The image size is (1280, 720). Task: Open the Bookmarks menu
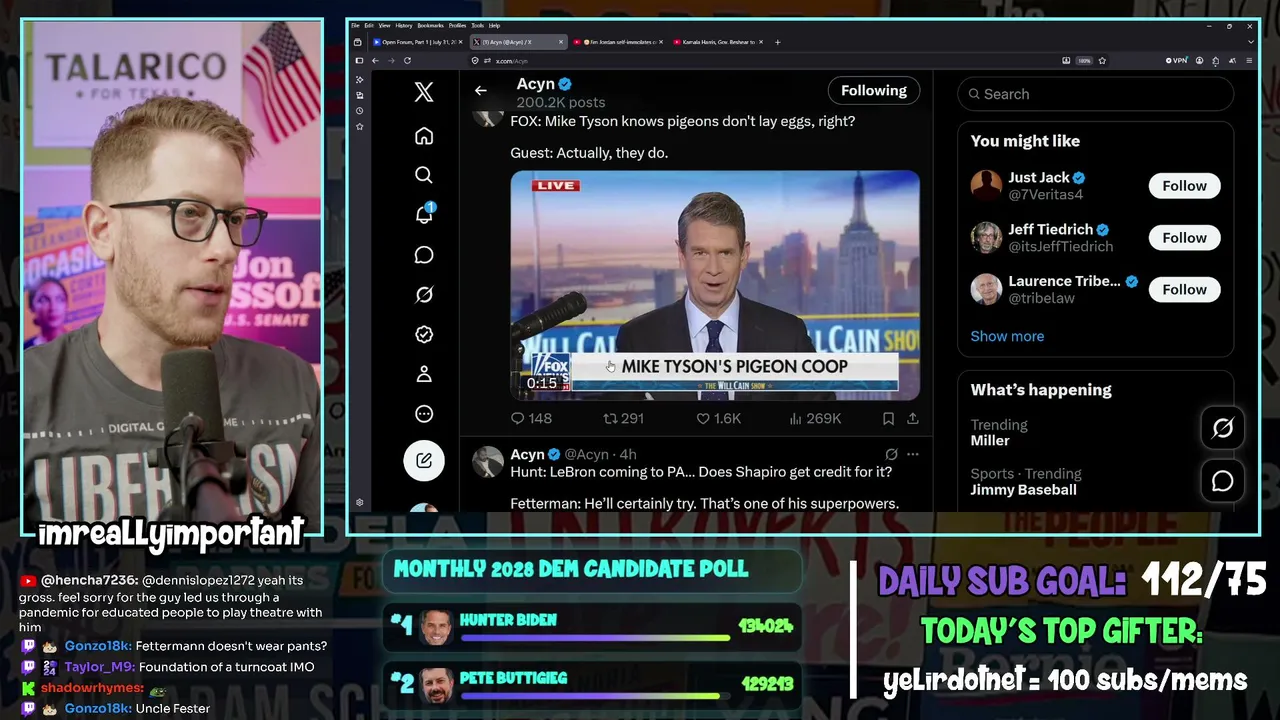(431, 25)
